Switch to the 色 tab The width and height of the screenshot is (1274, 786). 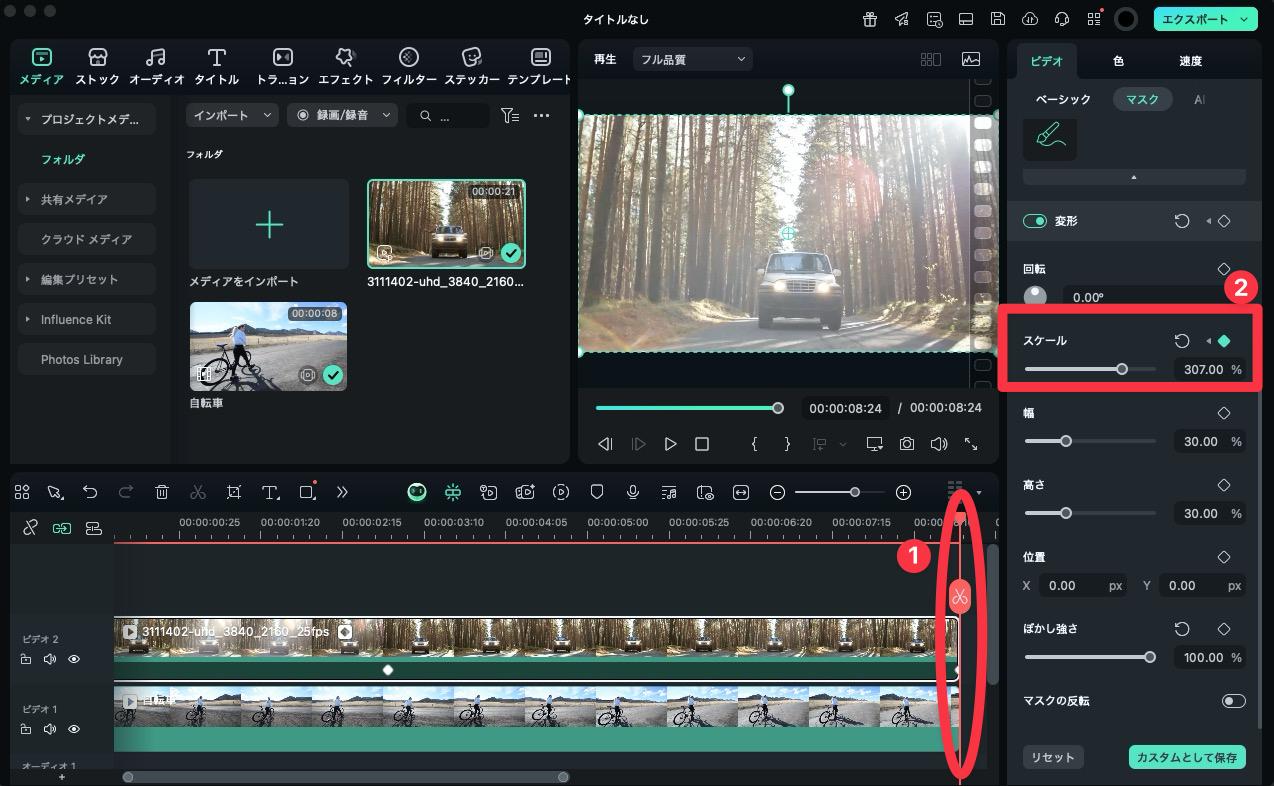click(x=1118, y=61)
